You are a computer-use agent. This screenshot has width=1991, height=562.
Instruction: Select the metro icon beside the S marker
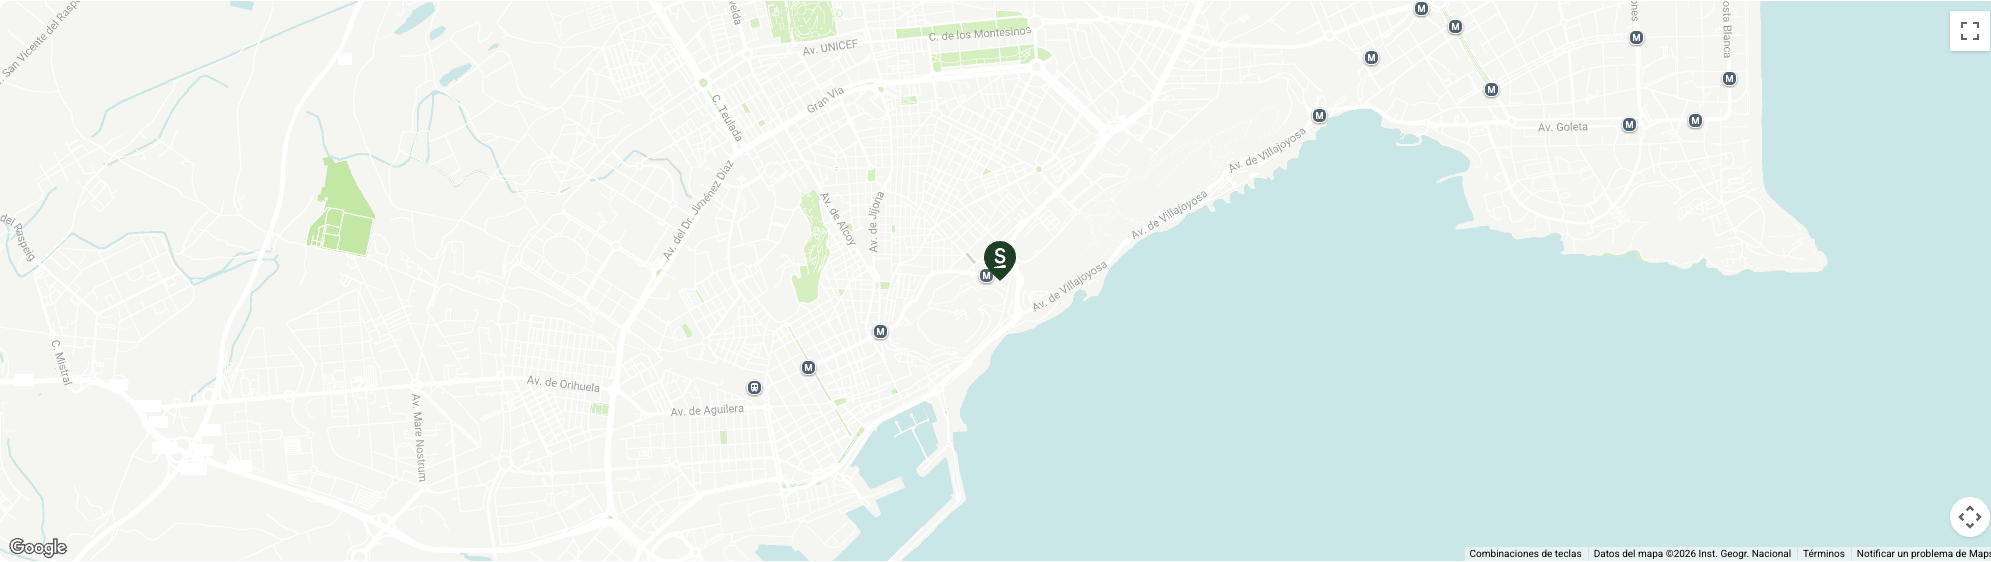986,276
